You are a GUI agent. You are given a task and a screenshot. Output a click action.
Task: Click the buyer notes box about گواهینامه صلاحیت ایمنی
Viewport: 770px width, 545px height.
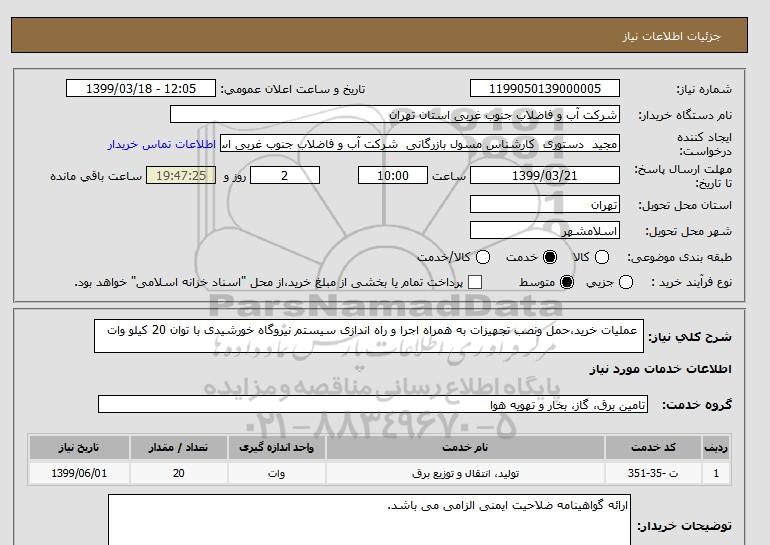point(369,520)
